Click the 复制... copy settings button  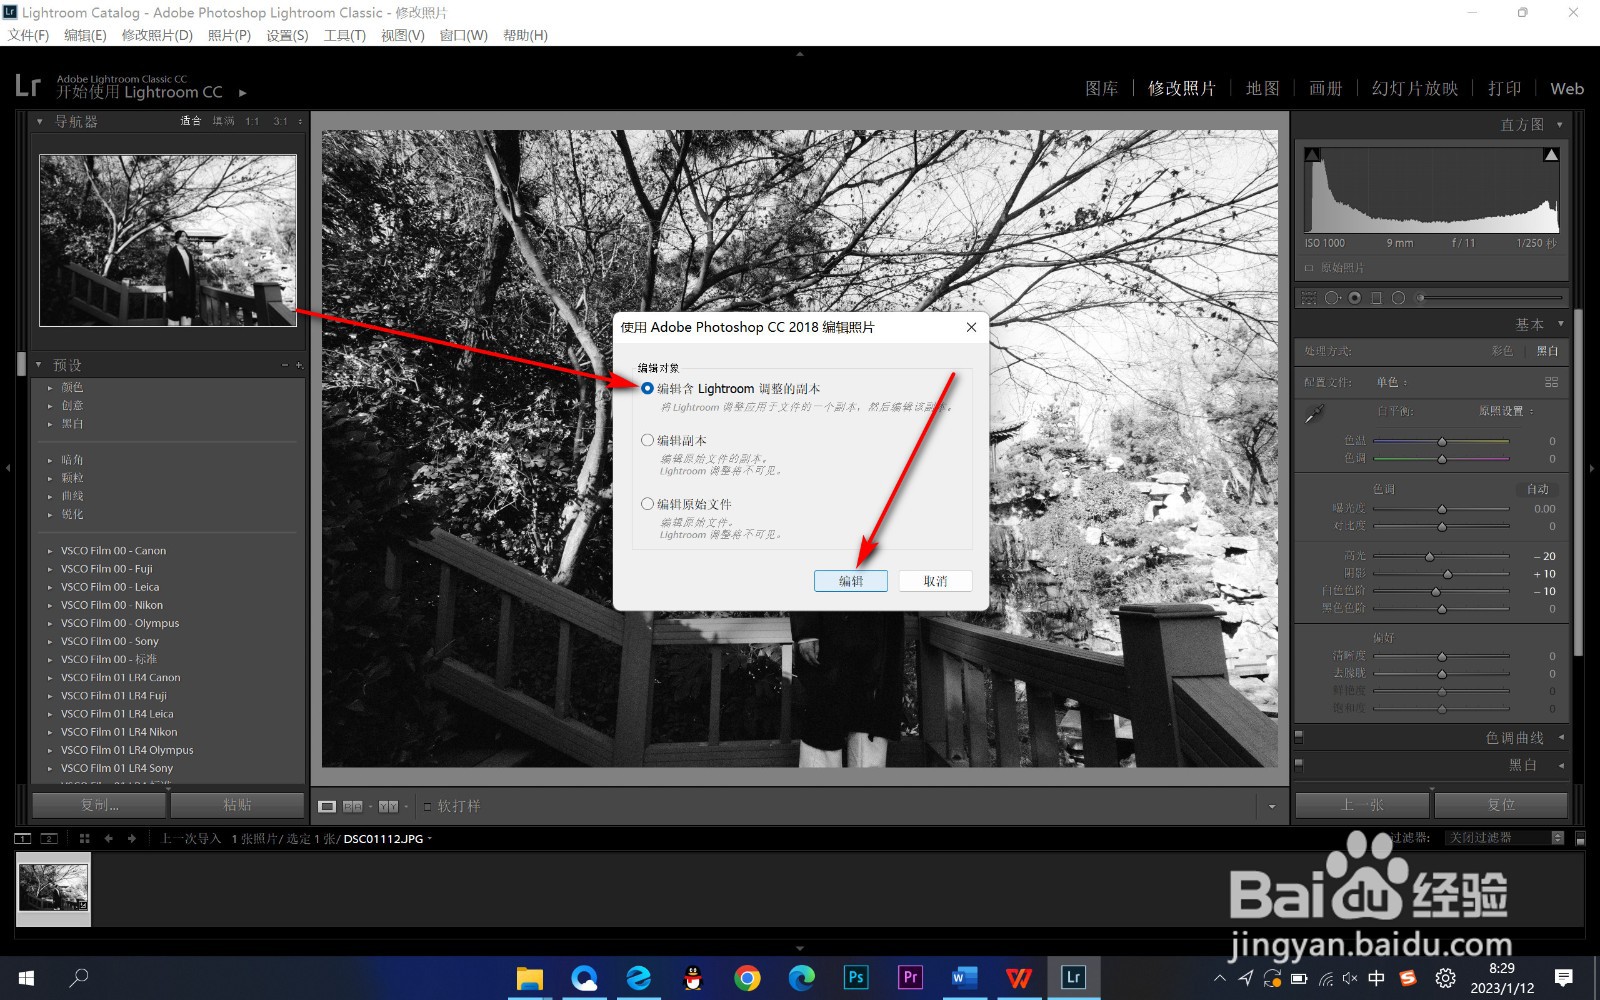(x=100, y=805)
